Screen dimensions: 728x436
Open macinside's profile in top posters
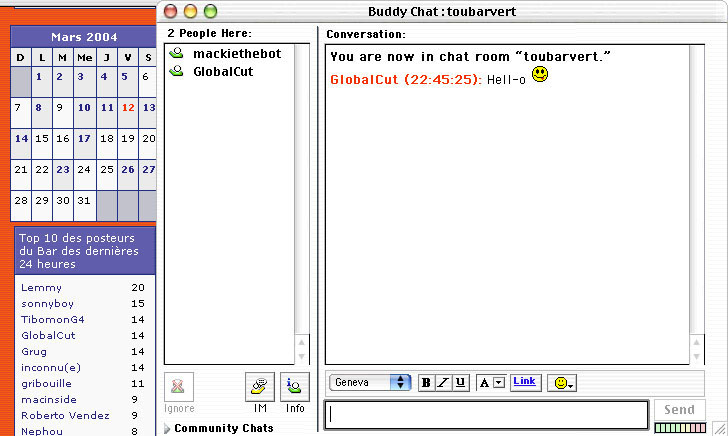click(x=49, y=399)
